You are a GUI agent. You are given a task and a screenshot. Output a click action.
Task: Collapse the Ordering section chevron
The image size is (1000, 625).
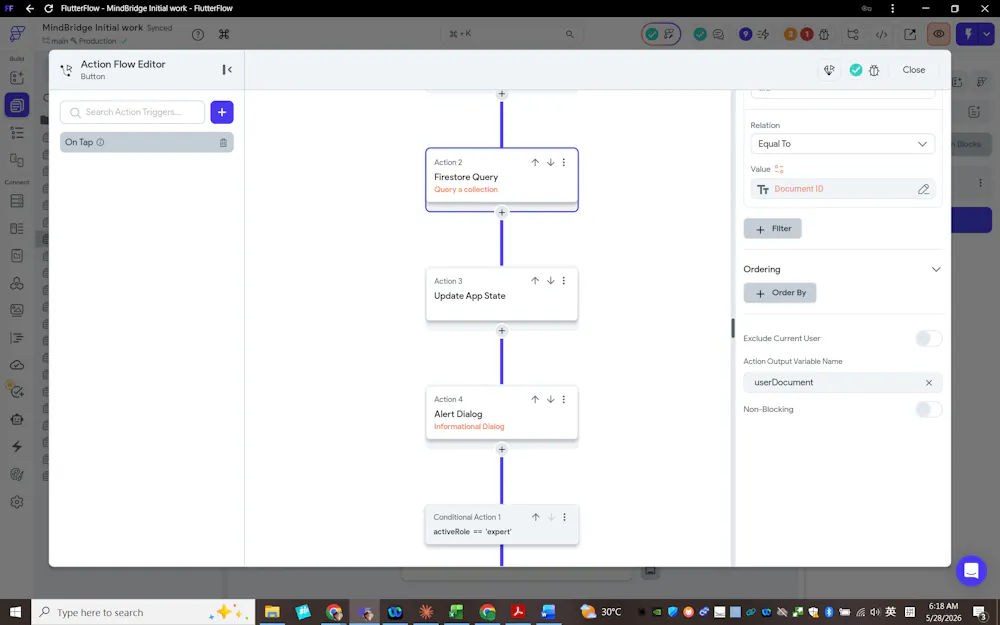936,269
